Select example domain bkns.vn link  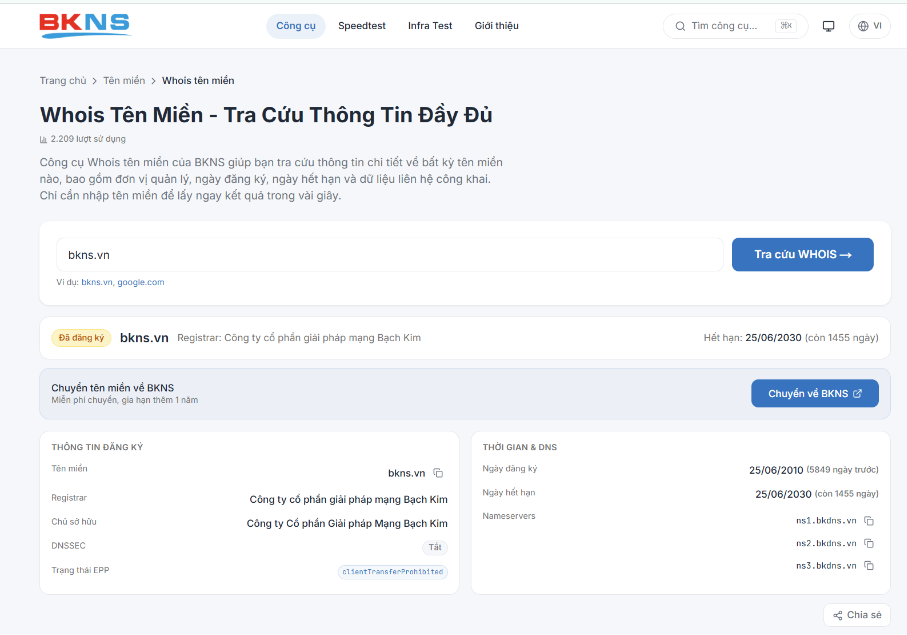click(x=97, y=282)
